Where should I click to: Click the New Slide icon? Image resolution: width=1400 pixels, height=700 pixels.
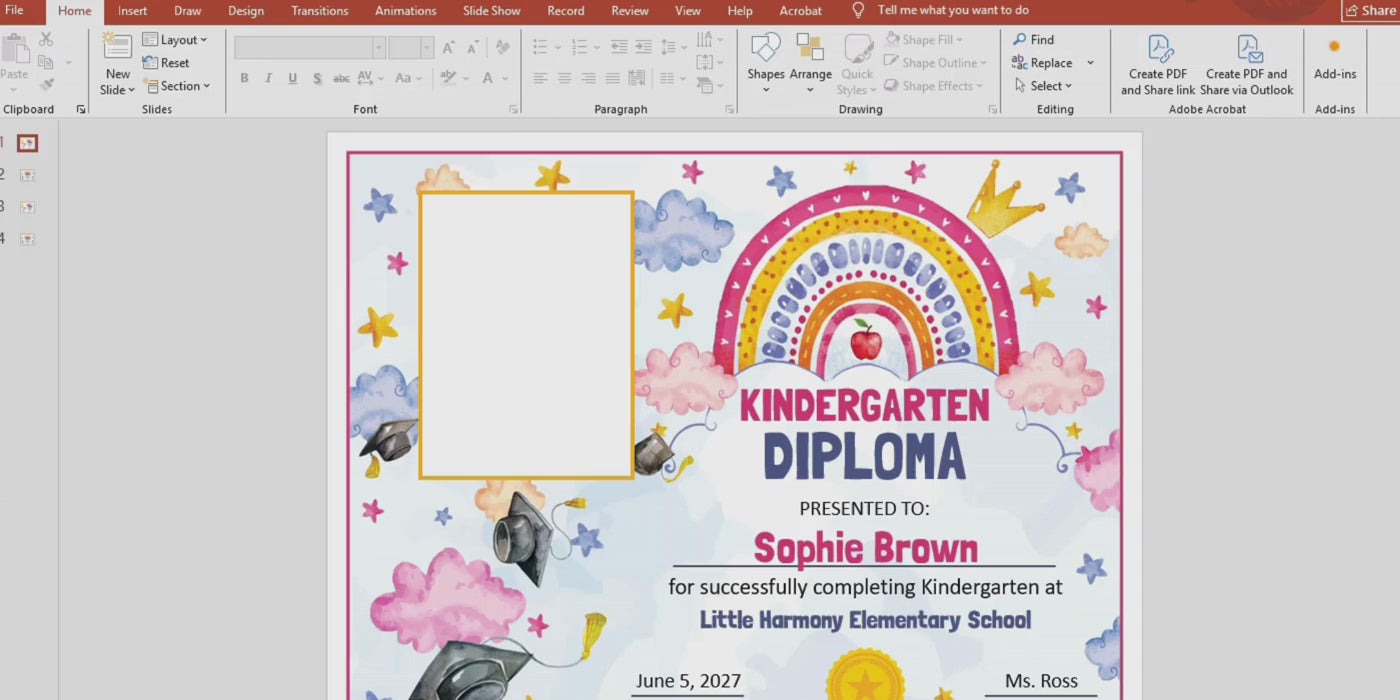click(117, 46)
